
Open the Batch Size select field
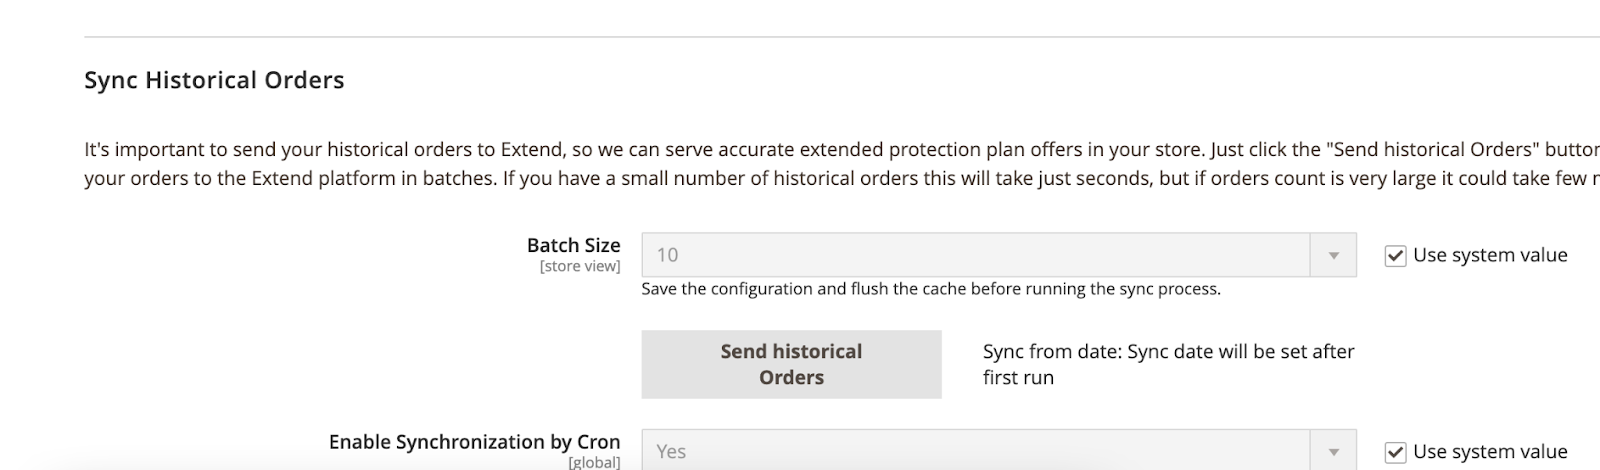(x=975, y=256)
